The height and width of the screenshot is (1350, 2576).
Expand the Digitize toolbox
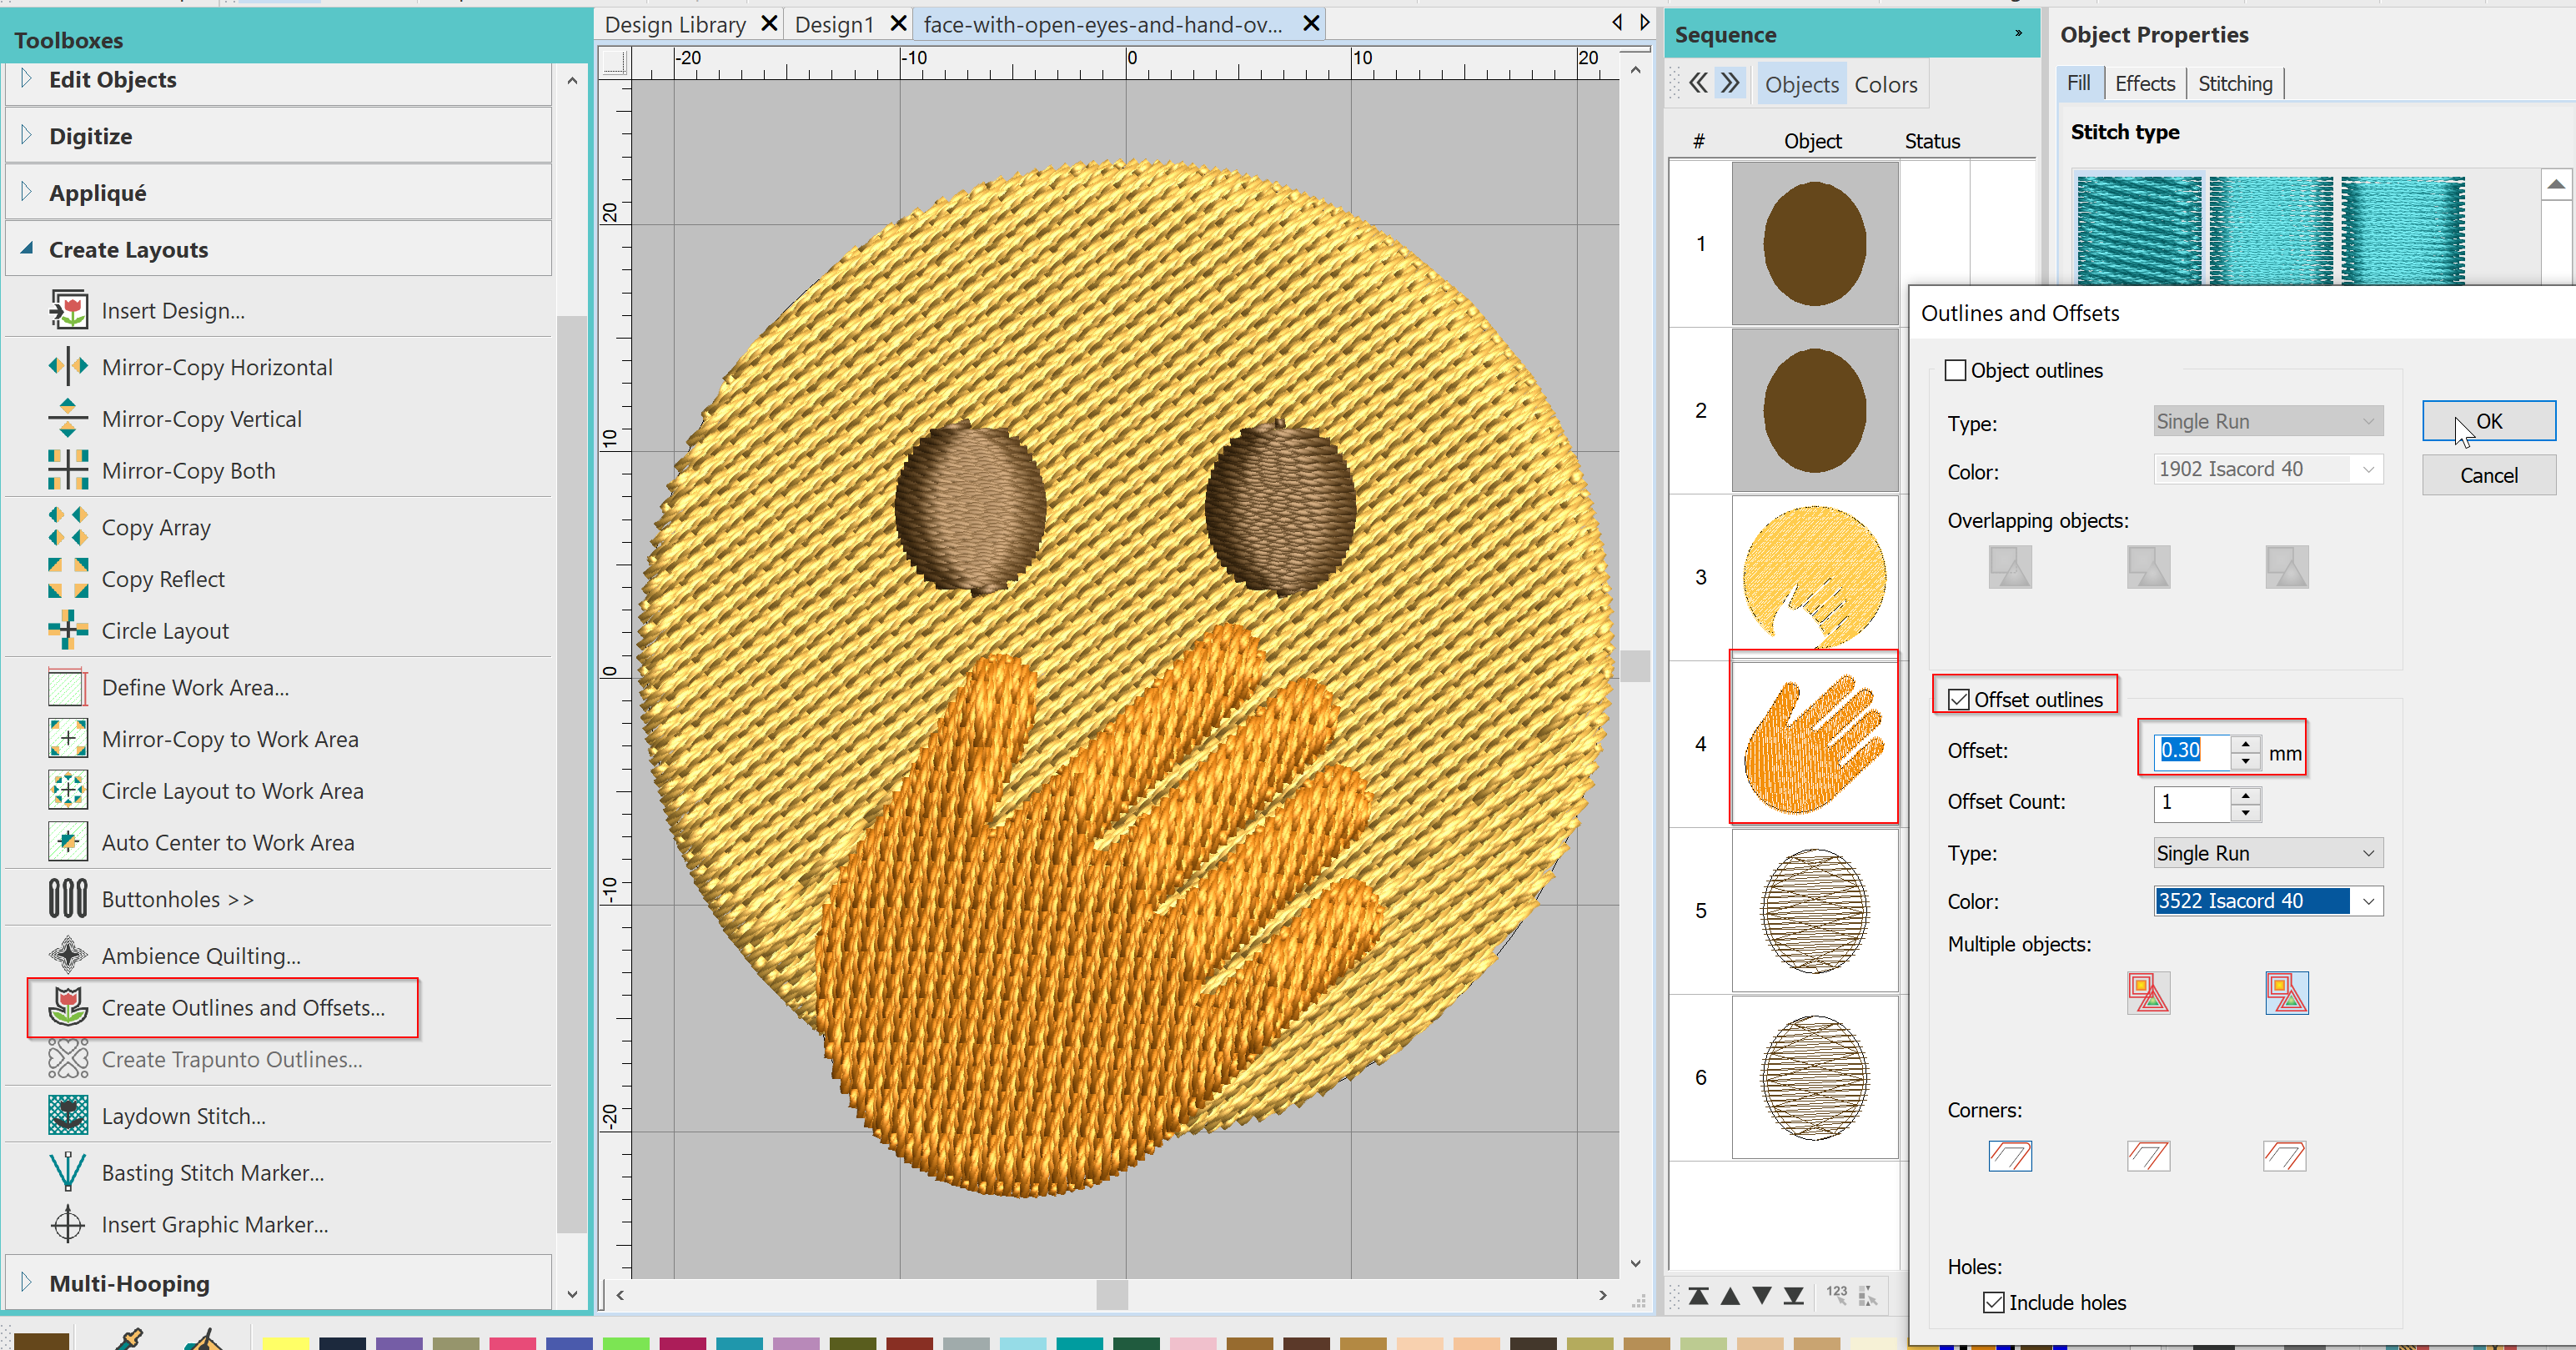click(278, 136)
